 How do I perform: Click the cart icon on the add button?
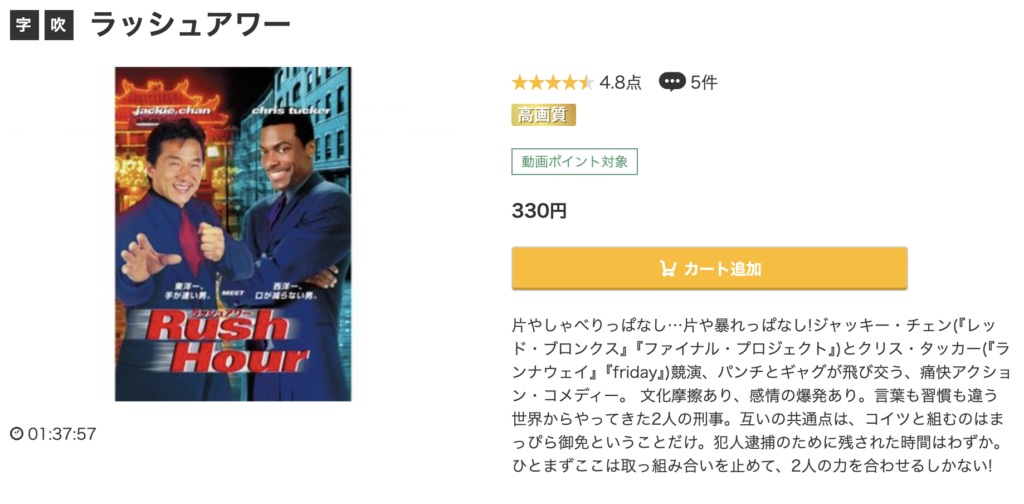667,269
